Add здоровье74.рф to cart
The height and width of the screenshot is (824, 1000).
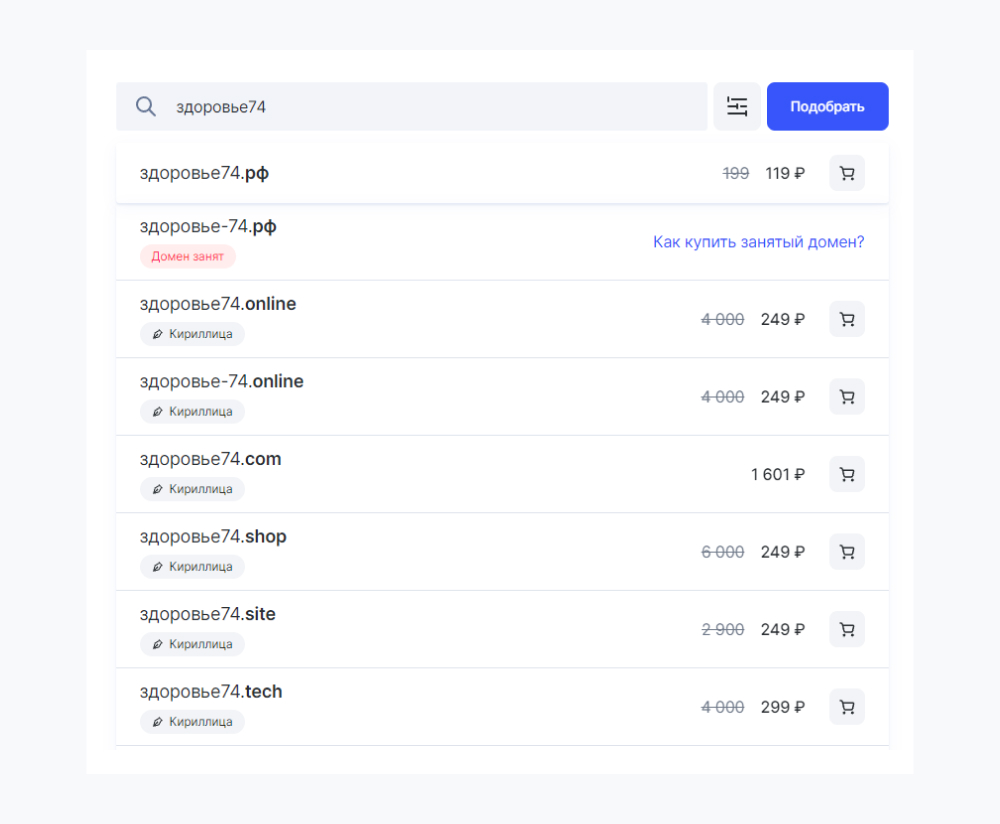click(x=846, y=173)
